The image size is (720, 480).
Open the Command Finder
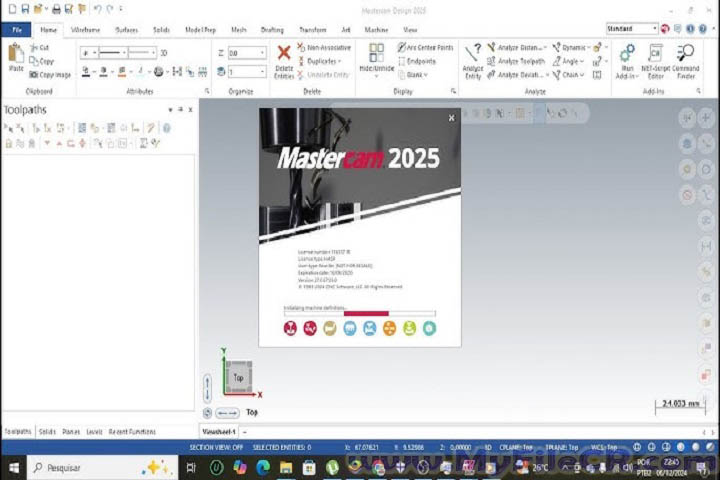coord(686,61)
